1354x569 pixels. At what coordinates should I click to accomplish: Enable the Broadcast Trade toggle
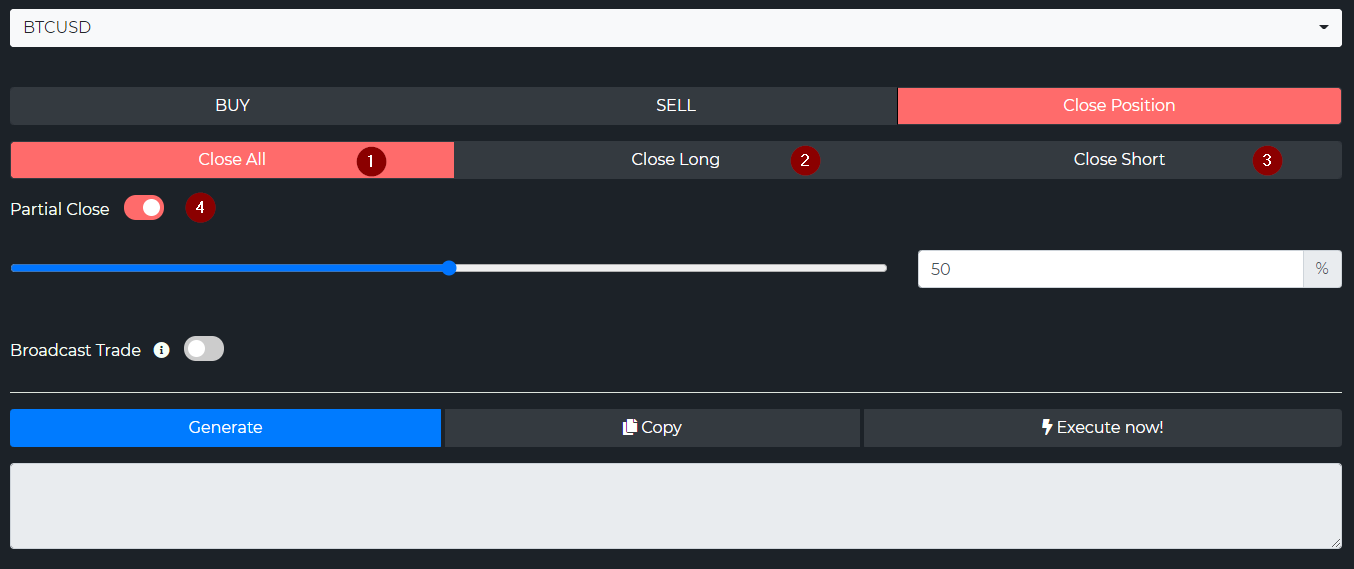click(204, 349)
